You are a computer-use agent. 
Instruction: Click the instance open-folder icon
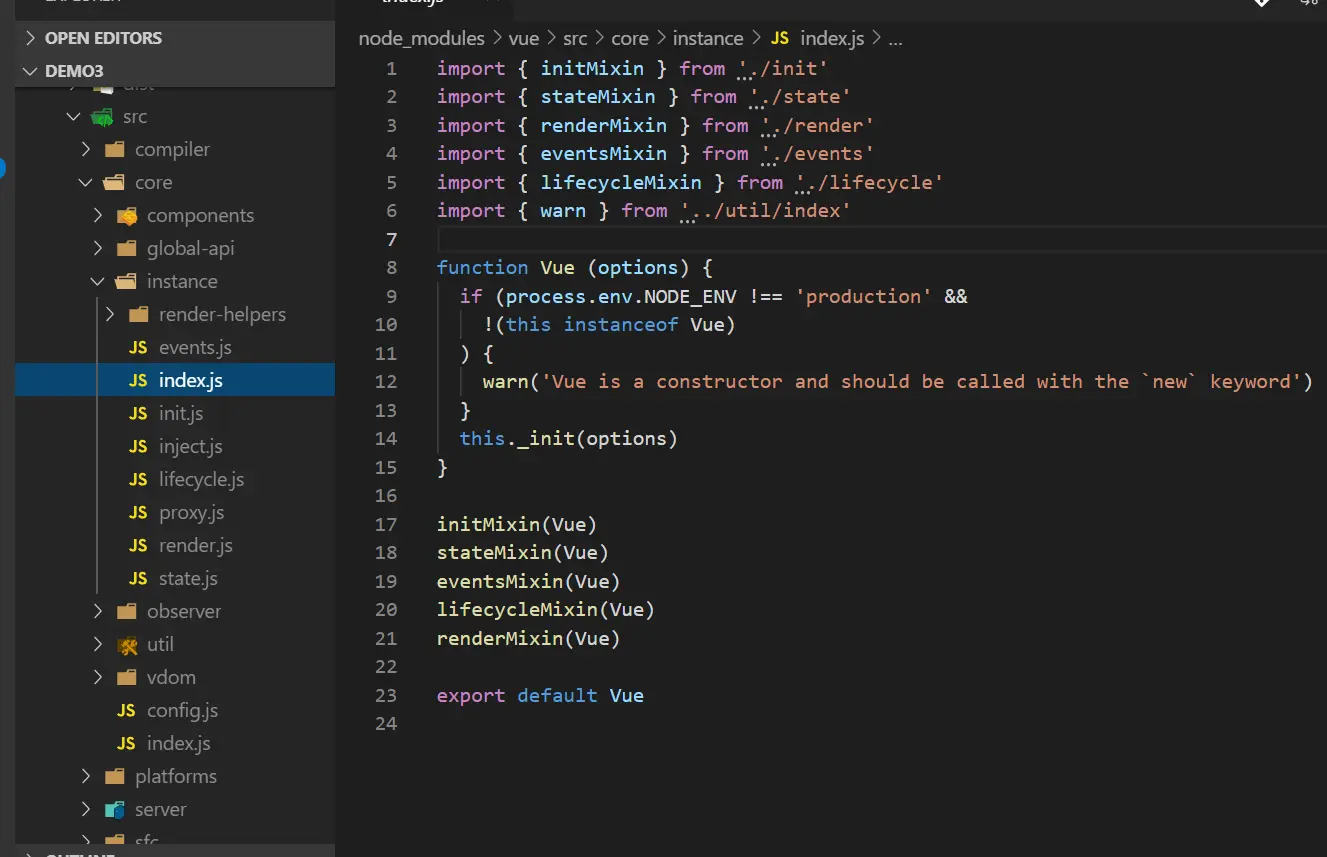pos(127,282)
